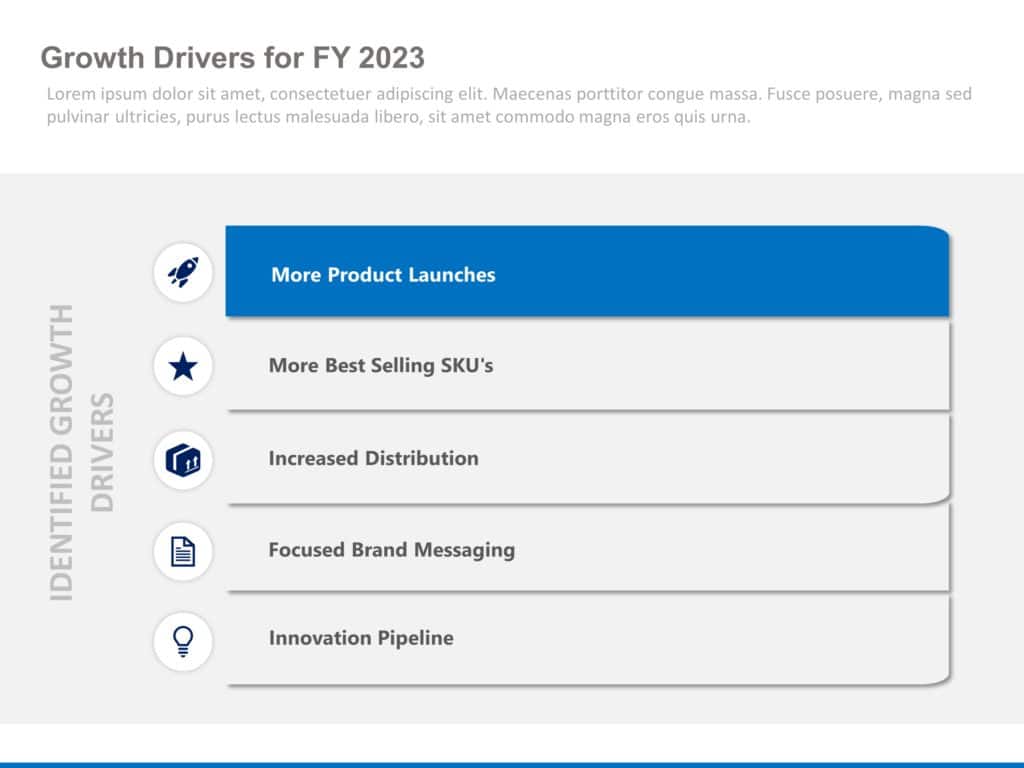Click the Identified Growth Drivers vertical label
This screenshot has width=1024, height=768.
82,453
